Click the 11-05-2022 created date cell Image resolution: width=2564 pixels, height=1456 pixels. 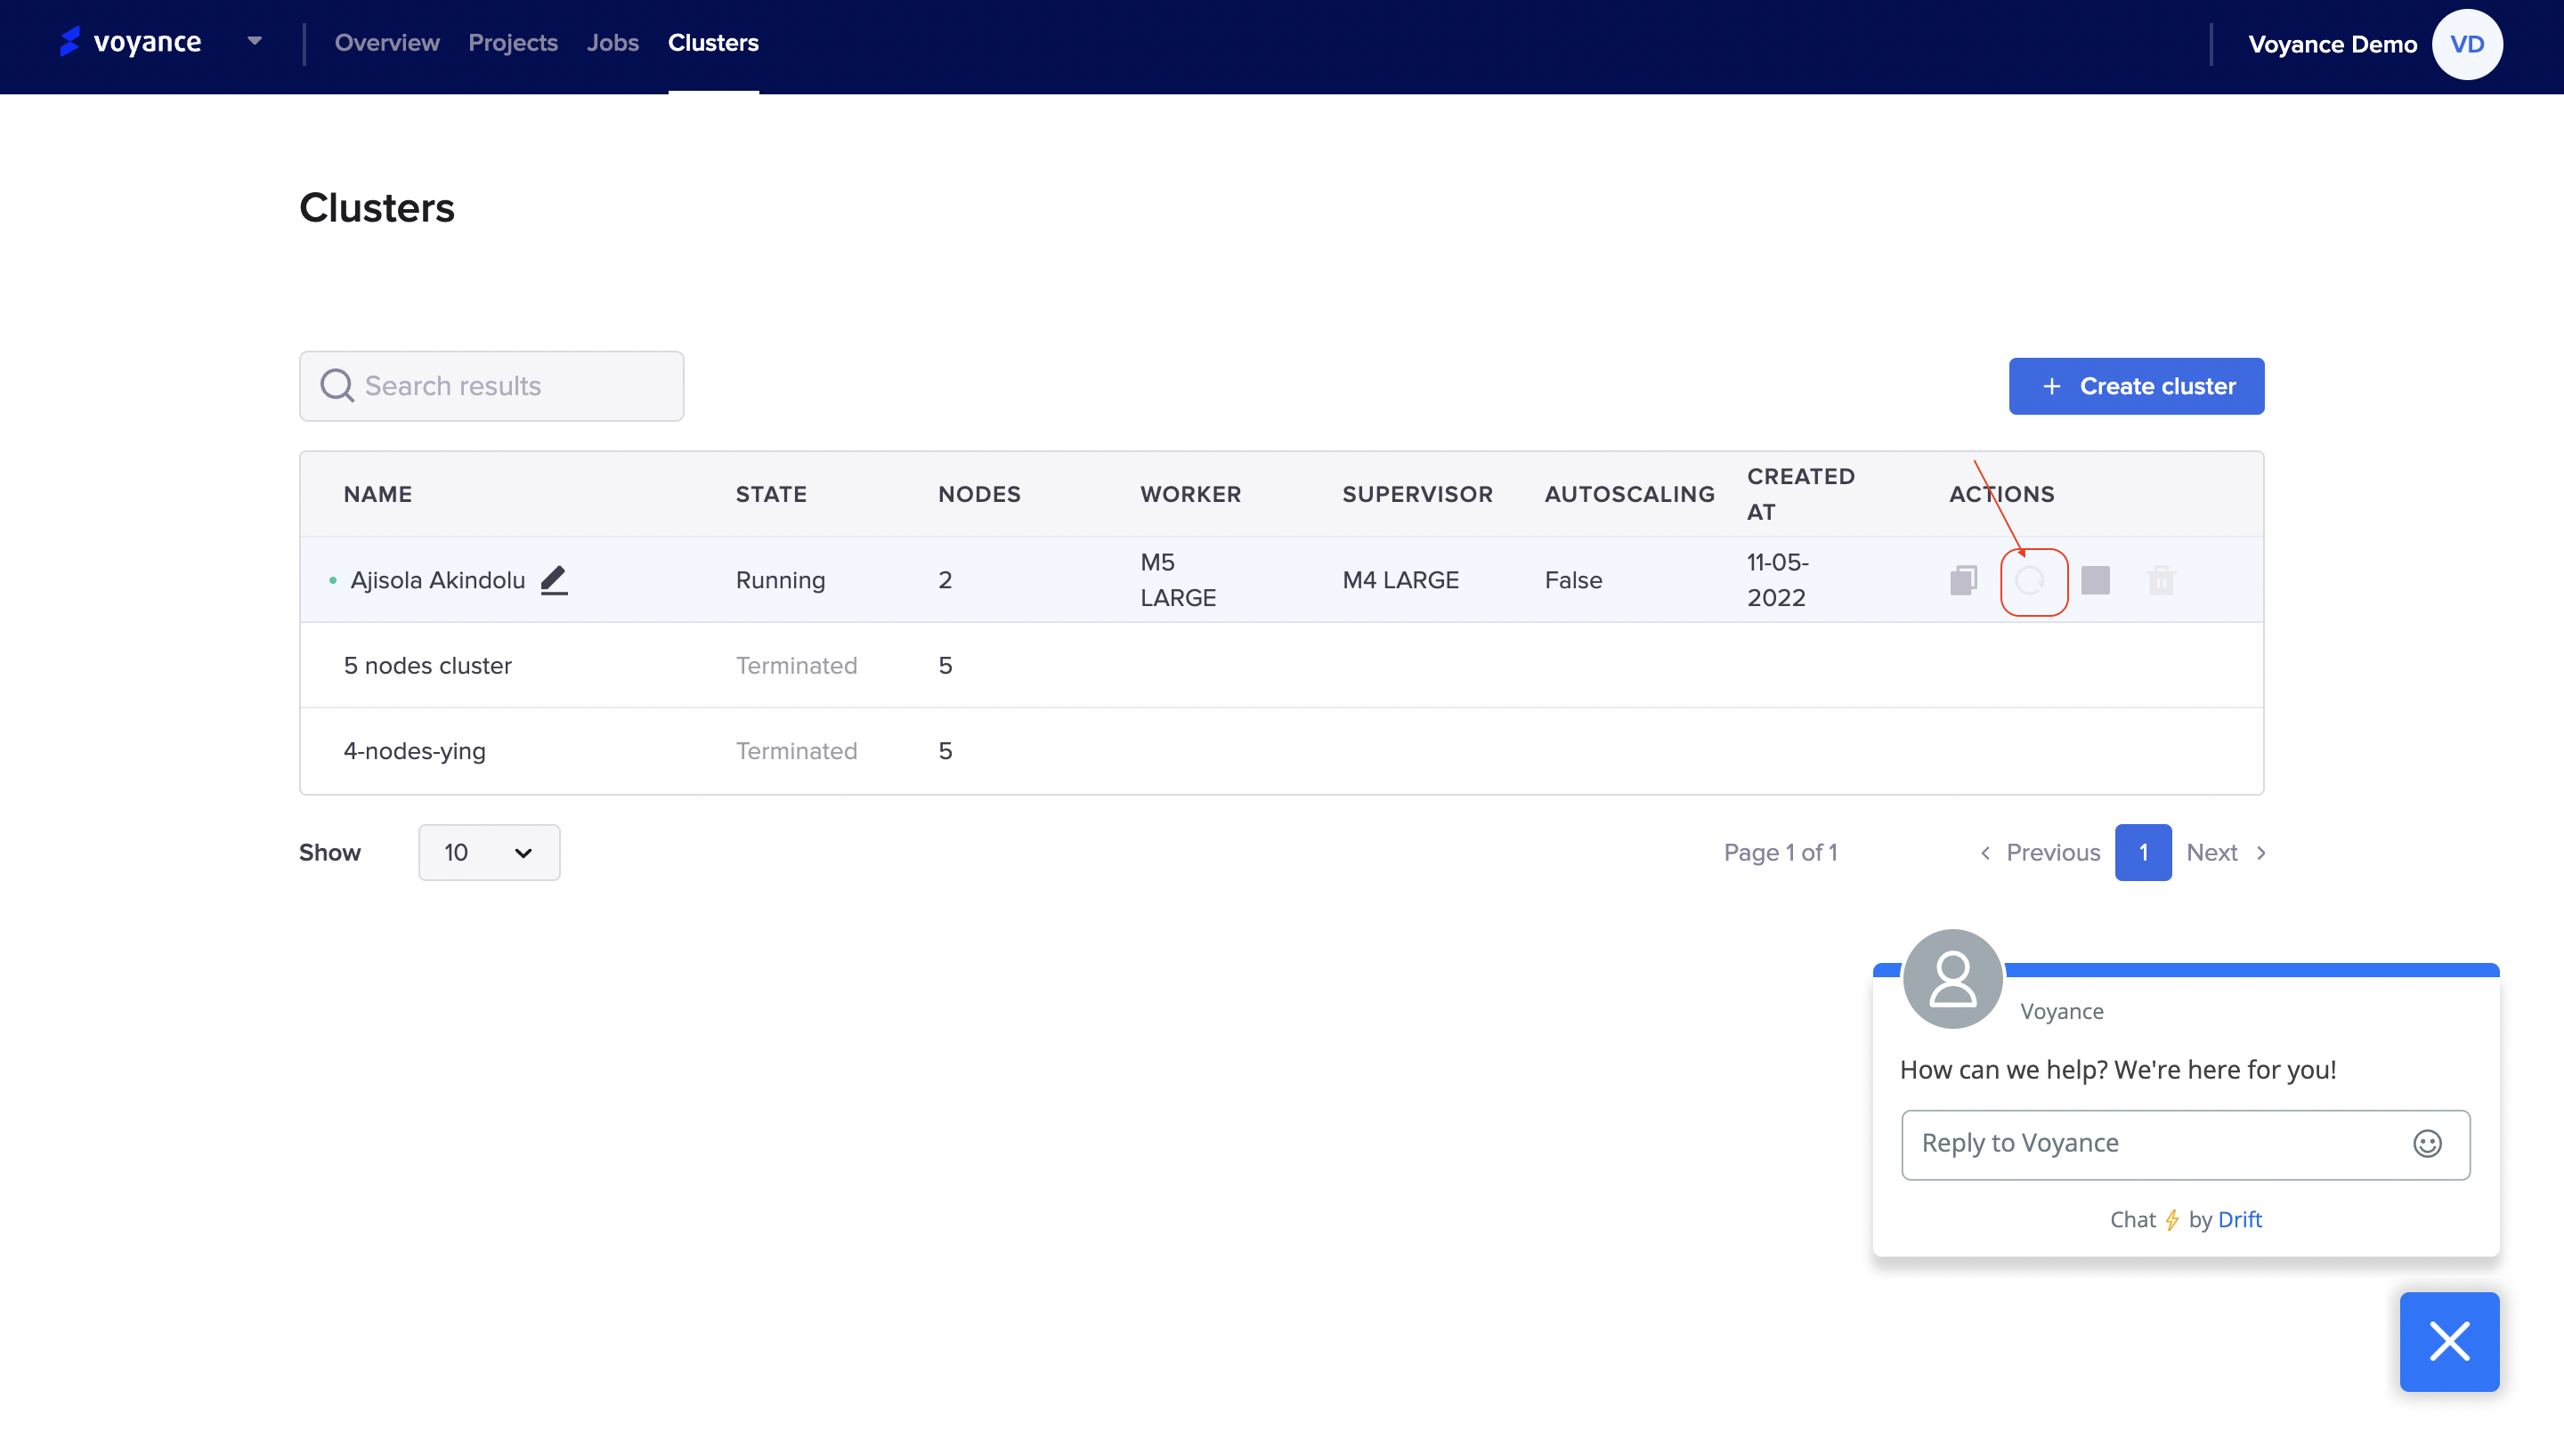1777,580
